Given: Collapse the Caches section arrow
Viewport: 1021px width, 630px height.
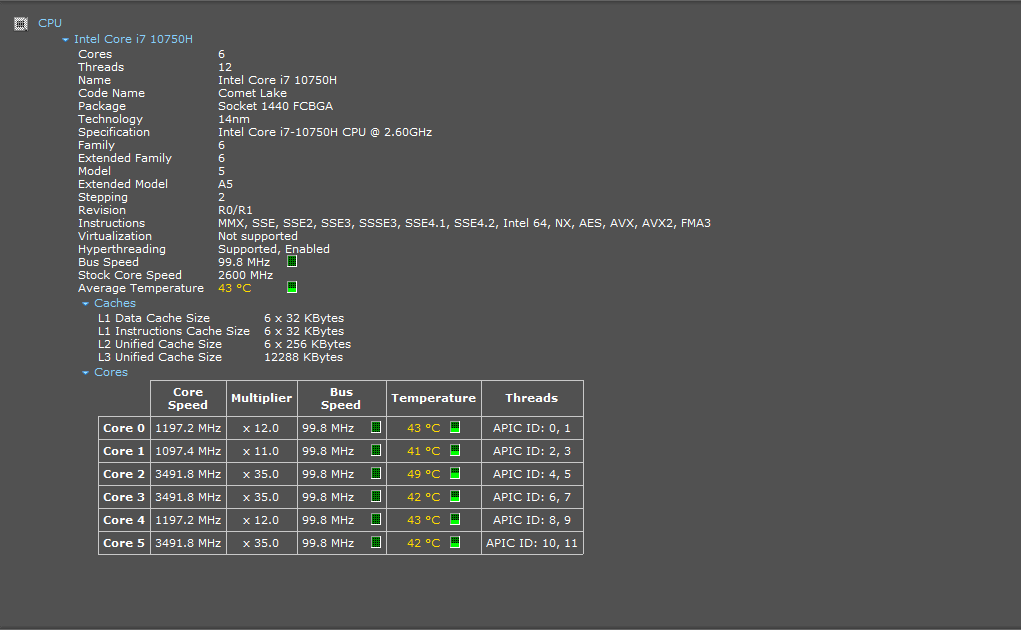Looking at the screenshot, I should coord(85,304).
